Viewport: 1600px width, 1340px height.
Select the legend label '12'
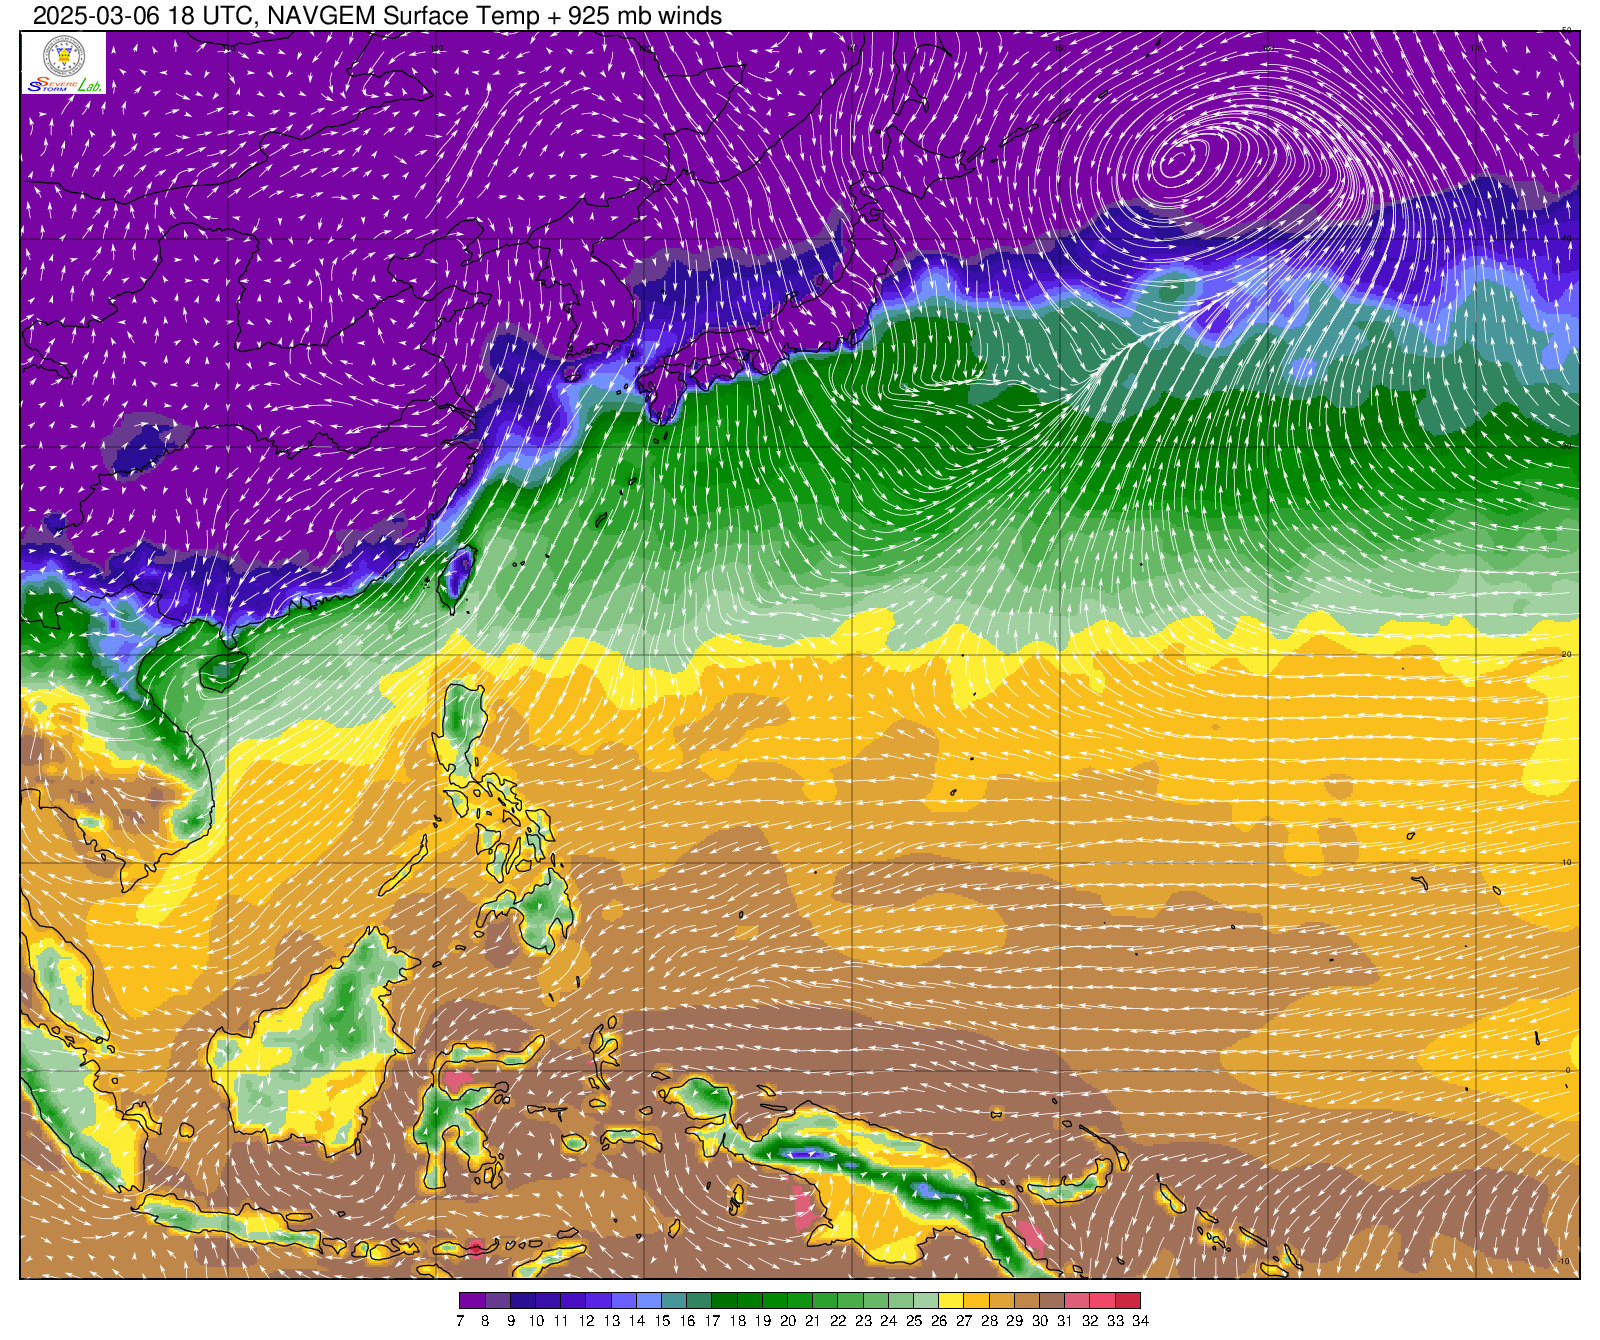586,1321
